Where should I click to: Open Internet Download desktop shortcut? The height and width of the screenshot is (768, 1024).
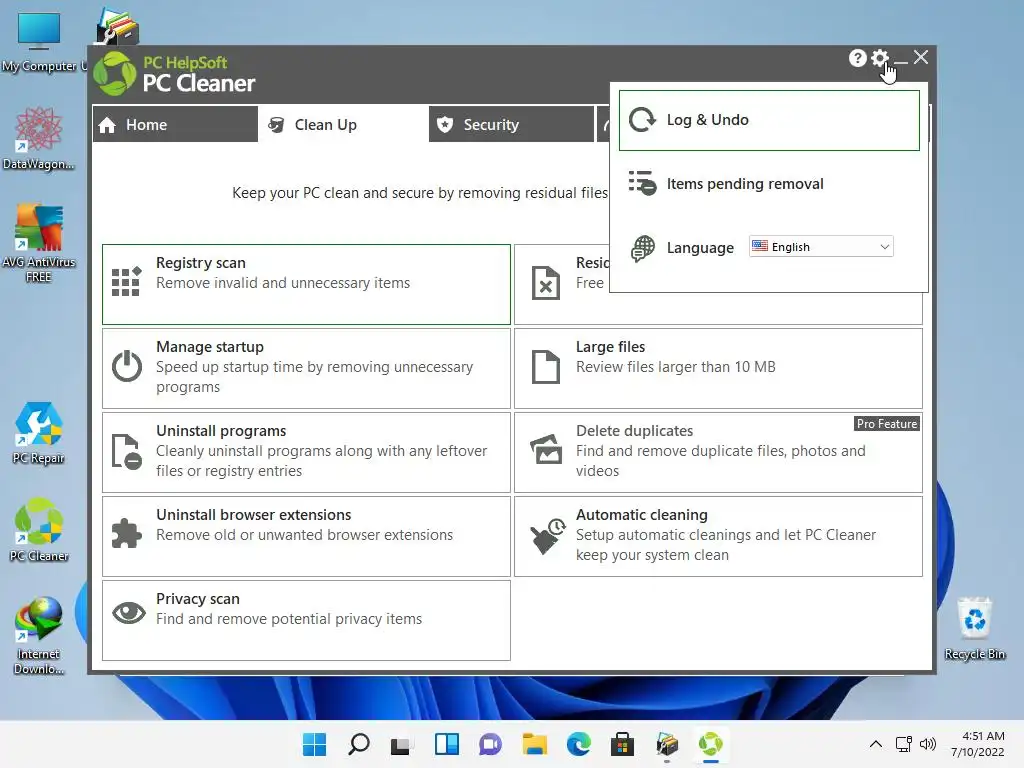point(39,635)
